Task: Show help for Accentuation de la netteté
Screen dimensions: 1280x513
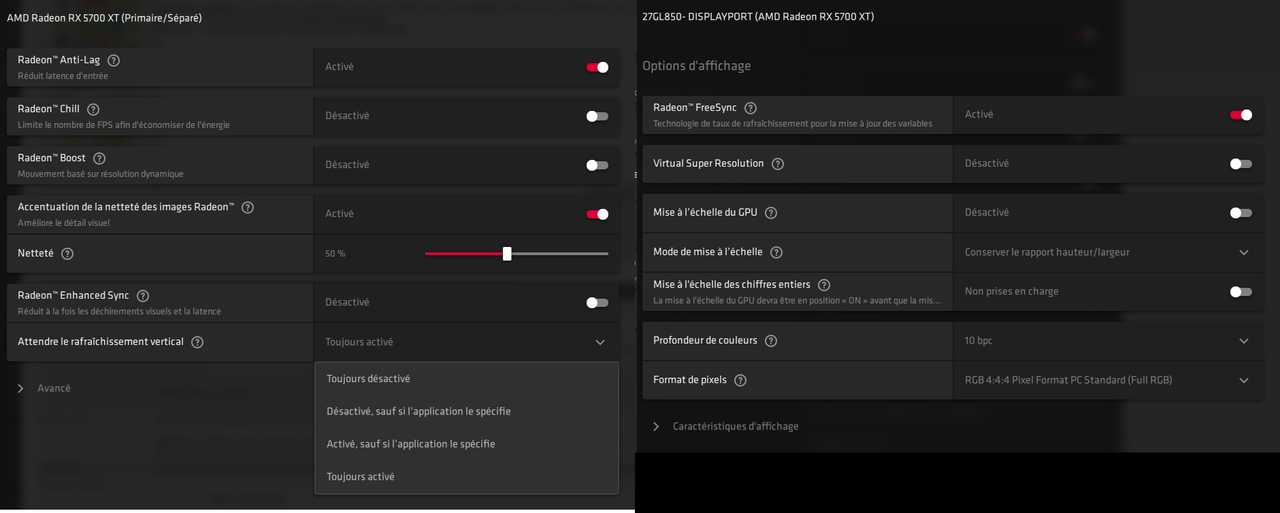Action: coord(248,207)
